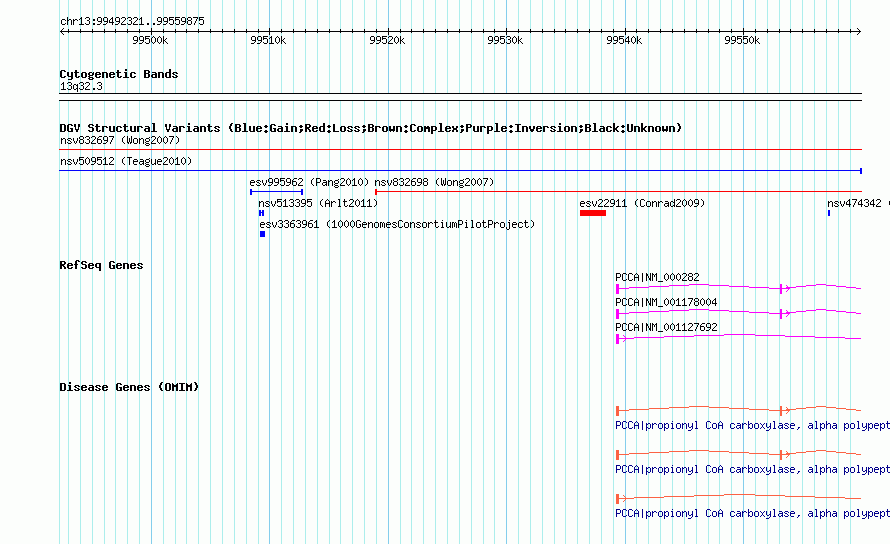Open the nsv832697 (Wong2007) variant label

(120, 140)
